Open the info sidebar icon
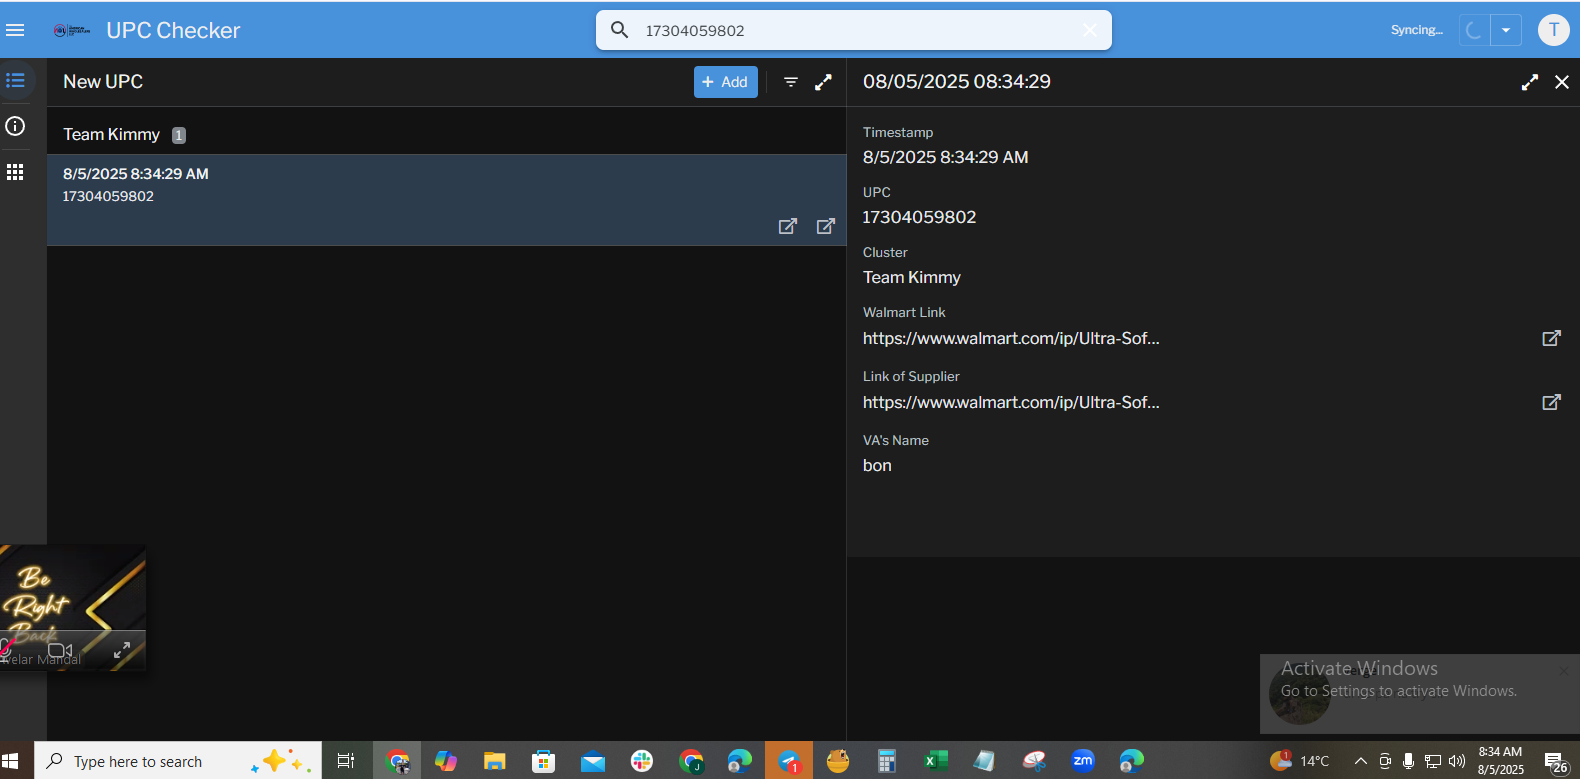1580x779 pixels. coord(15,126)
